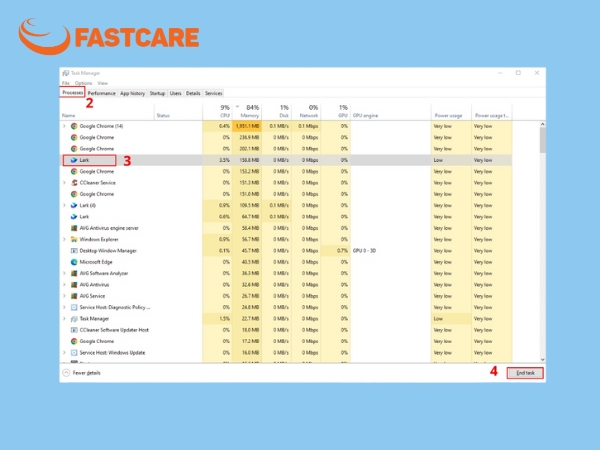
Task: Click the Desktop Window Manager icon
Action: (74, 251)
